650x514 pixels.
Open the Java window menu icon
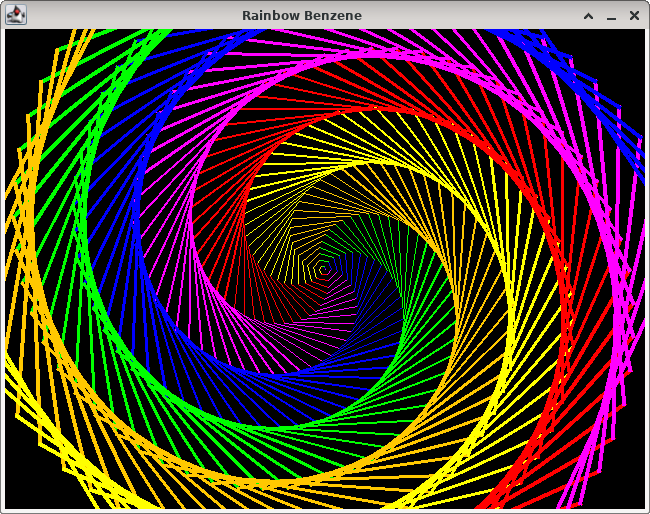click(x=16, y=15)
